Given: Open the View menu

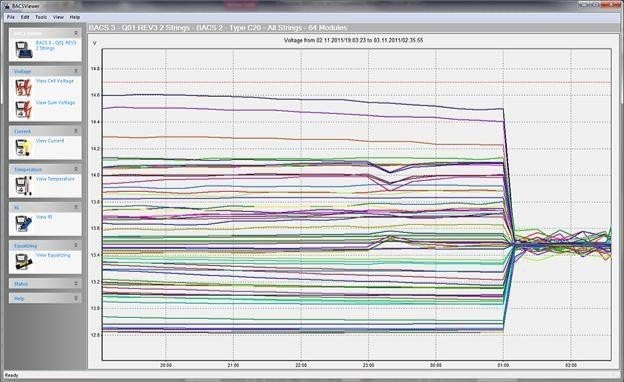Looking at the screenshot, I should click(58, 18).
